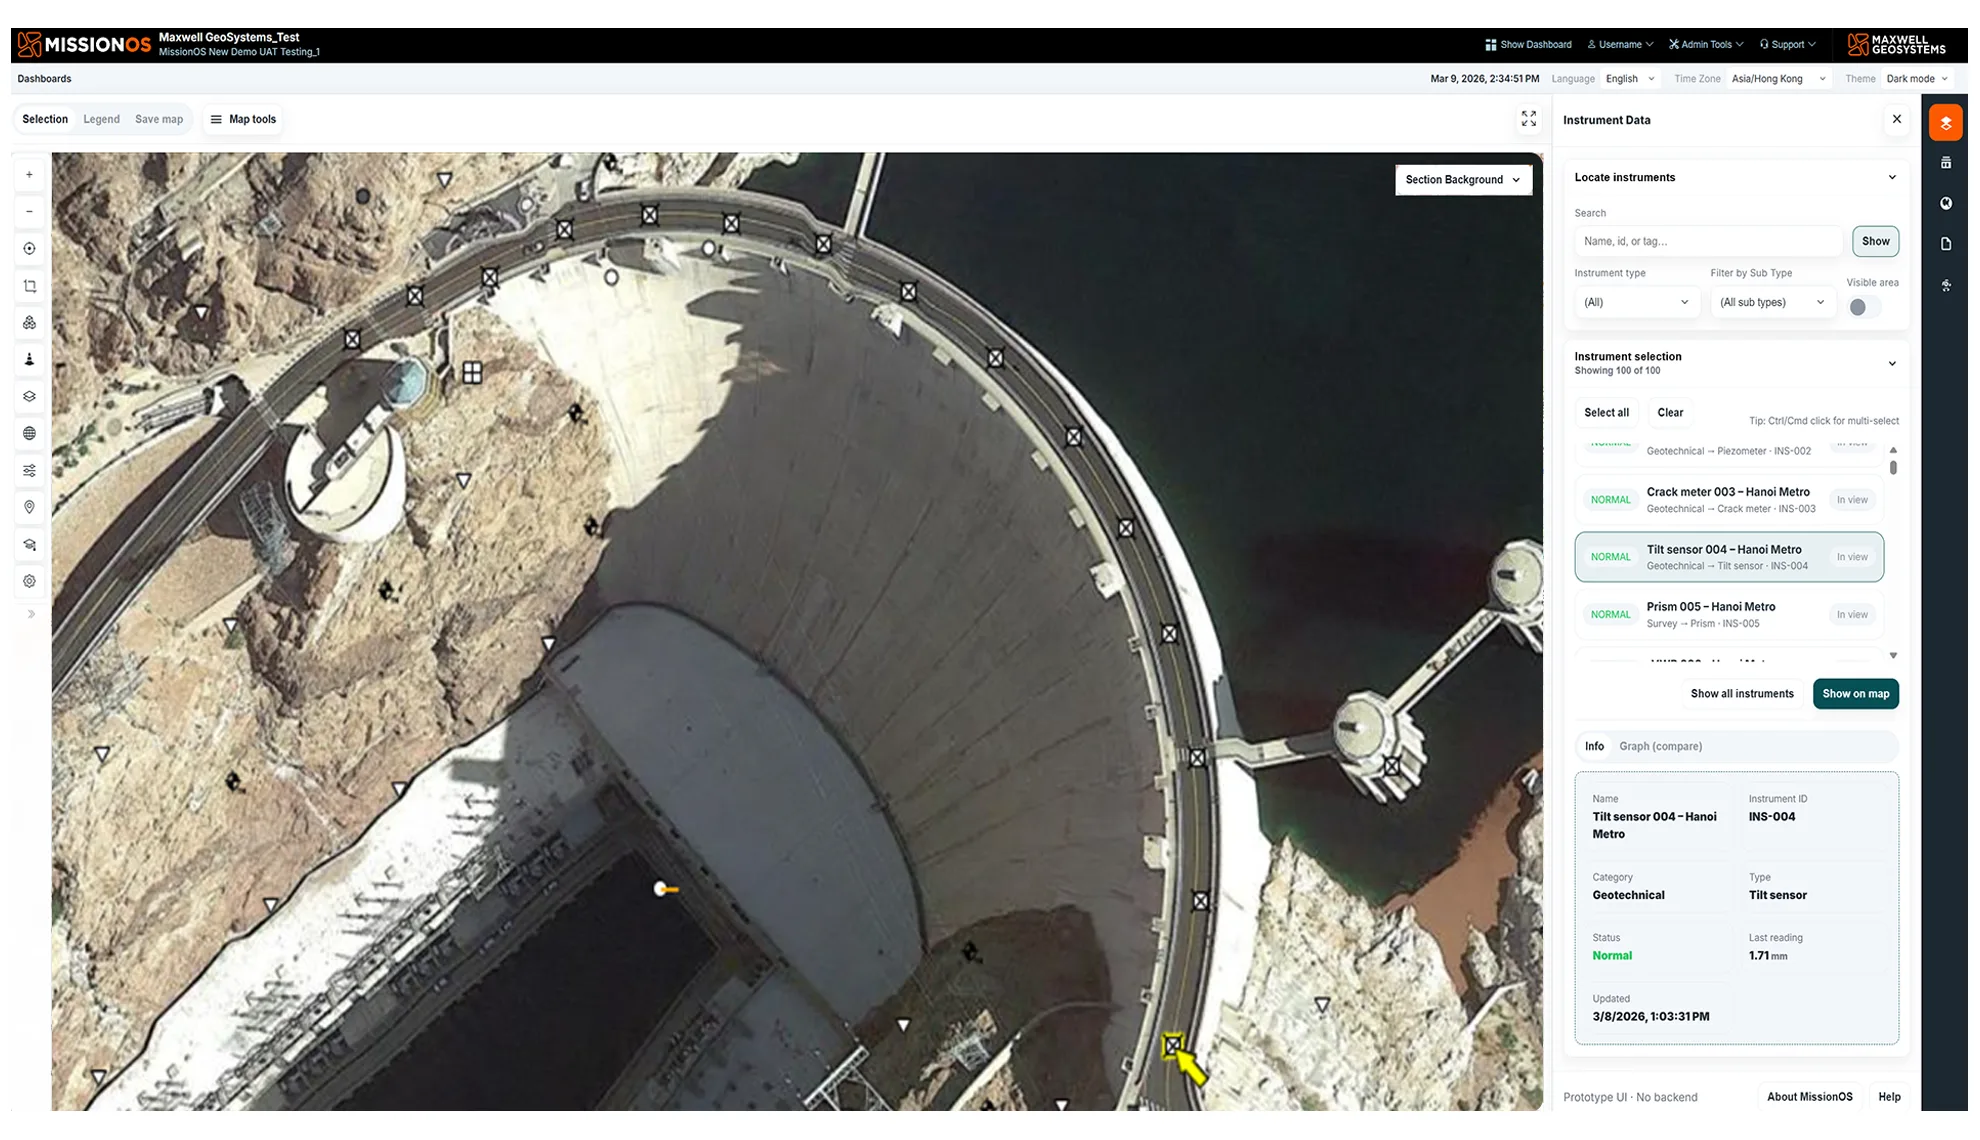This screenshot has height=1140, width=1980.
Task: Click the graduation cap icon in left toolbar
Action: pyautogui.click(x=29, y=545)
